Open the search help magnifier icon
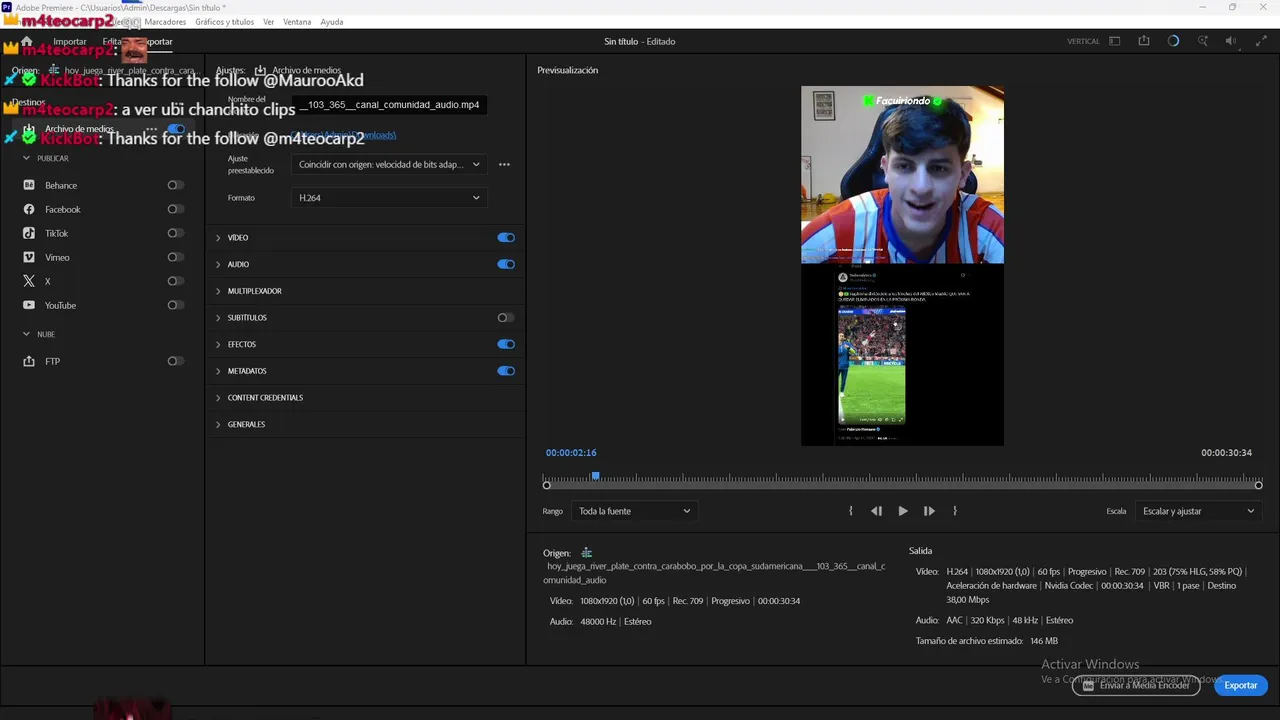The width and height of the screenshot is (1280, 720). click(1203, 41)
